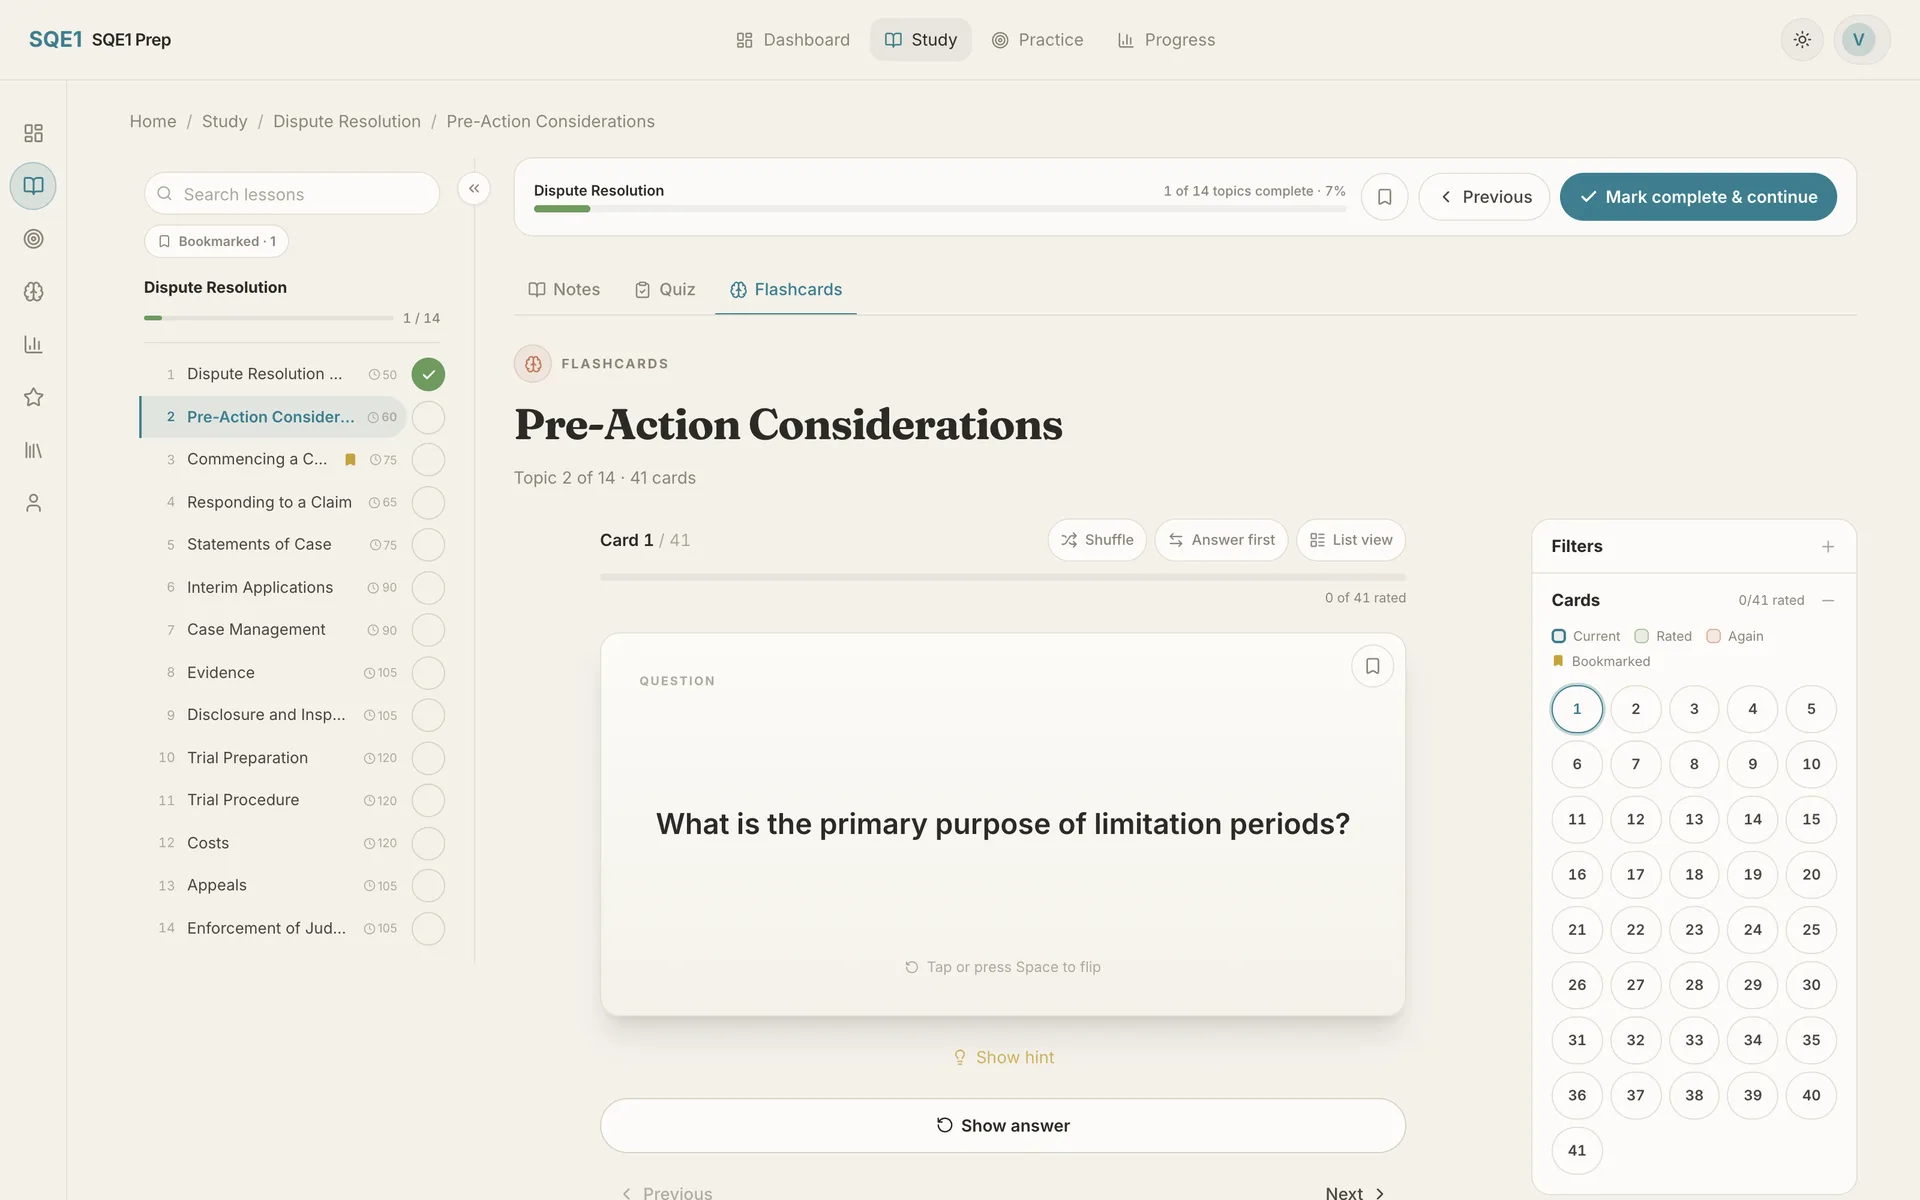This screenshot has width=1920, height=1200.
Task: Open the brain flashcards icon in left sidebar
Action: [33, 292]
